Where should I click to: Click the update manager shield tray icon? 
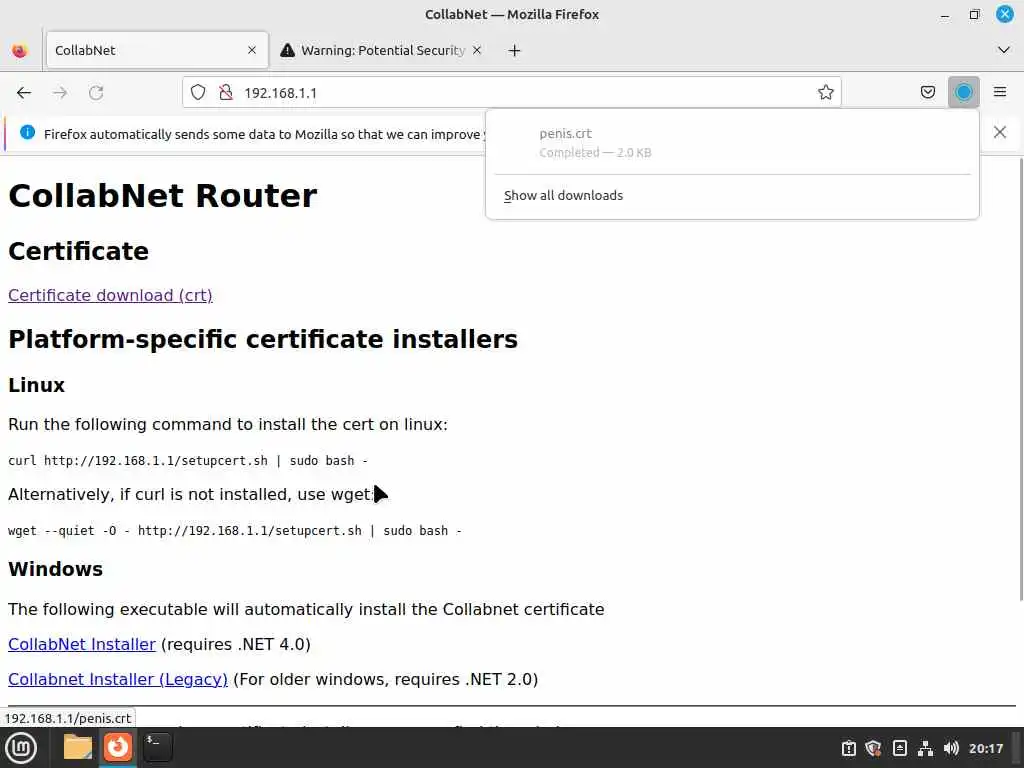pyautogui.click(x=873, y=748)
